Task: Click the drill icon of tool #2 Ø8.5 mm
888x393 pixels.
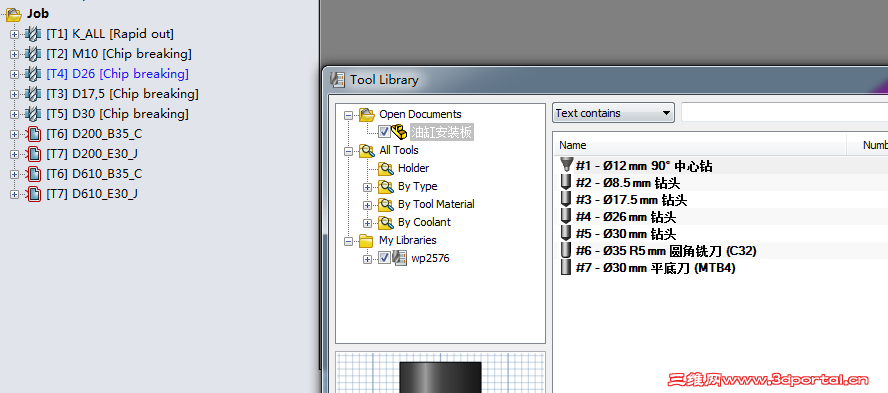Action: [x=565, y=182]
